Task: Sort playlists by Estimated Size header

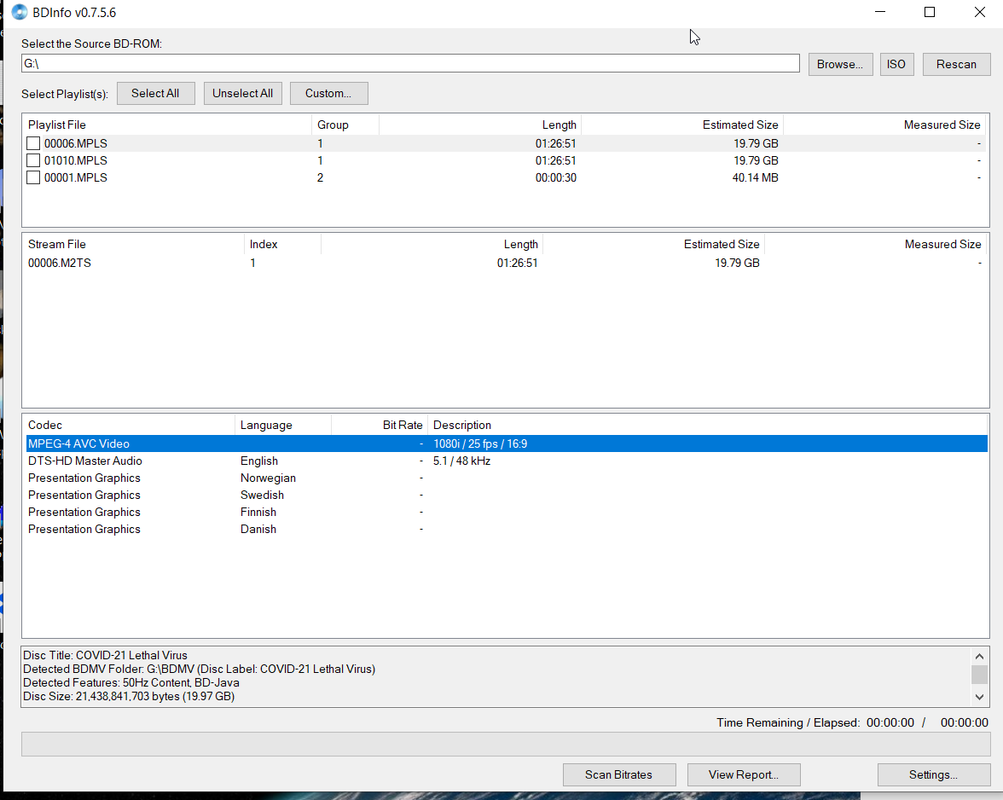Action: (682, 125)
